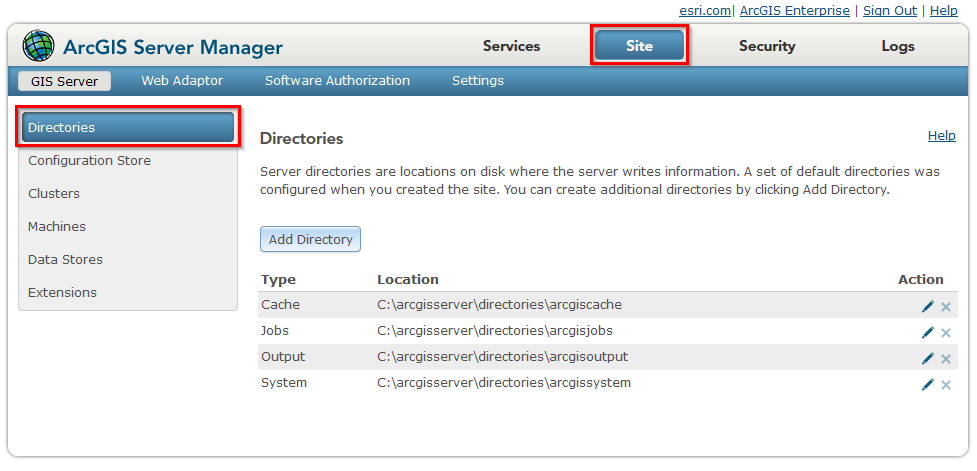Screen dimensions: 977x471
Task: Open the ArcGIS Enterprise link
Action: tap(794, 11)
